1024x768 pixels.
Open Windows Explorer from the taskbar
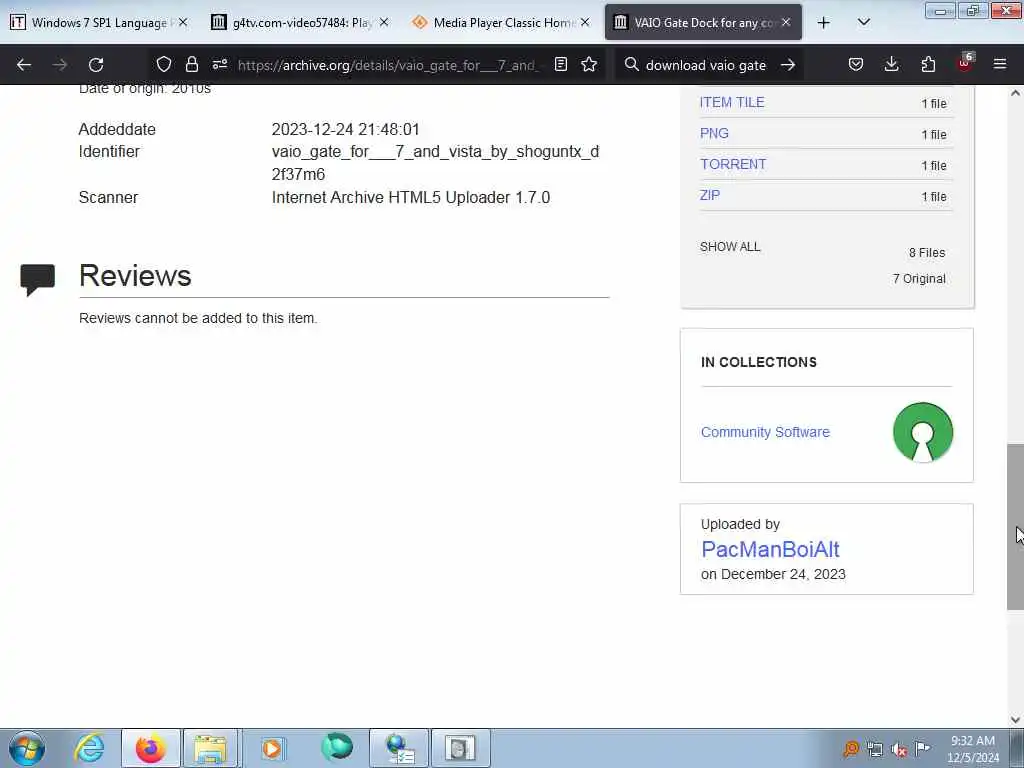pyautogui.click(x=210, y=748)
